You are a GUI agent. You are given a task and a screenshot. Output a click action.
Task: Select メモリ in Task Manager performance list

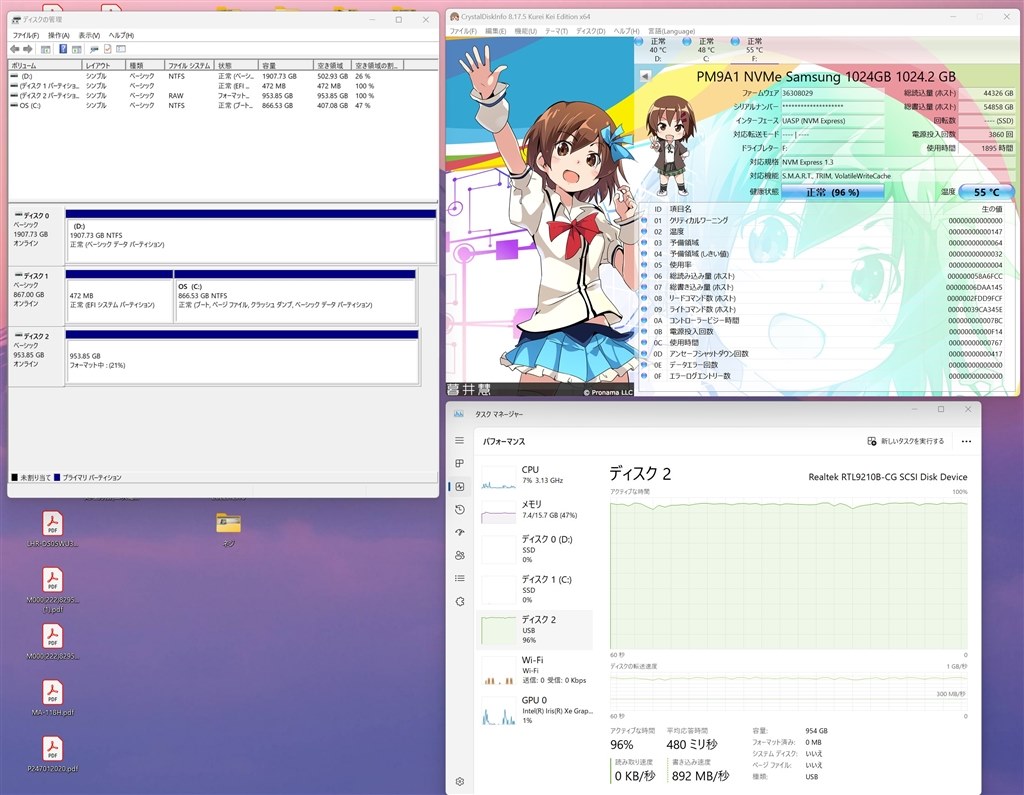pos(534,510)
